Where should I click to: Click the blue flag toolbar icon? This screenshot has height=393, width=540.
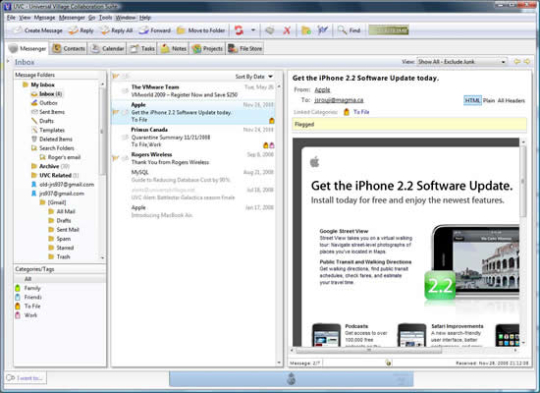pyautogui.click(x=322, y=30)
